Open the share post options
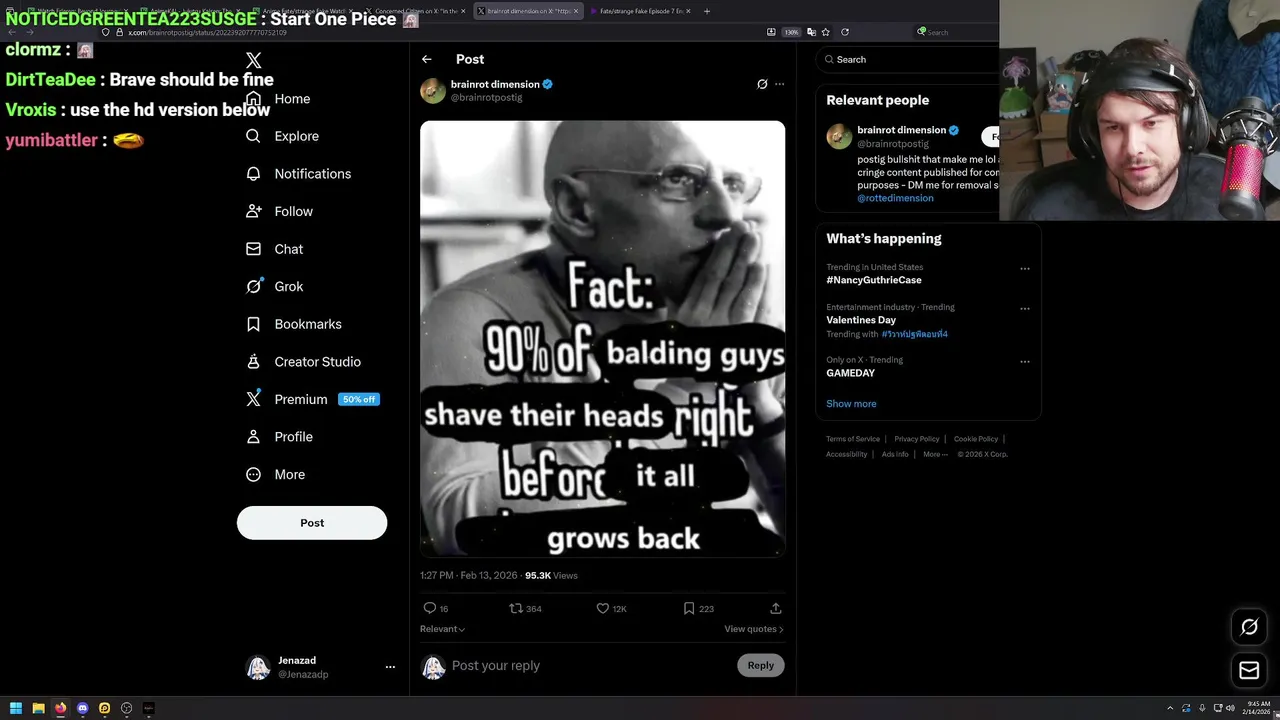Image resolution: width=1280 pixels, height=720 pixels. pos(775,608)
